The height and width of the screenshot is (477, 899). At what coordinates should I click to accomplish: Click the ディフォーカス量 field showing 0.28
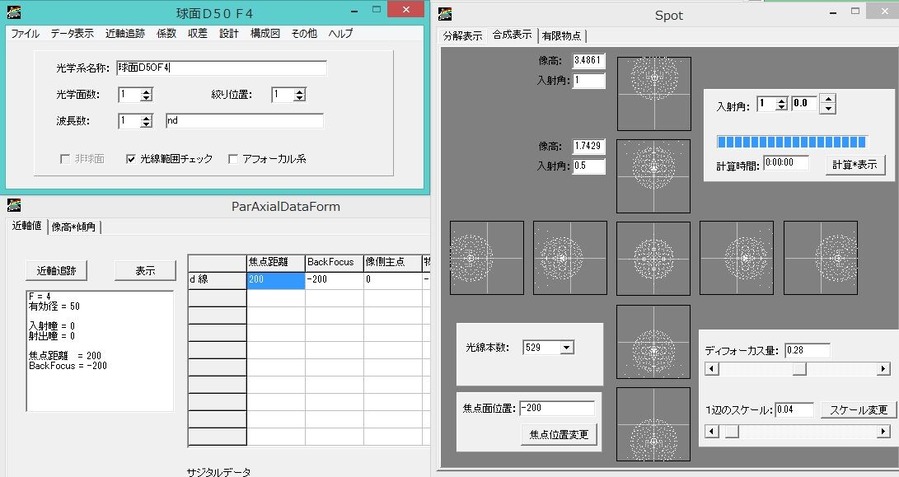pos(807,350)
